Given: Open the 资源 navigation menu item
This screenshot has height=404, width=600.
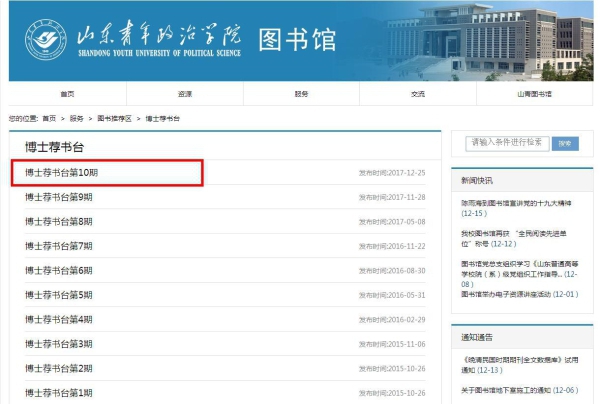Looking at the screenshot, I should (184, 94).
